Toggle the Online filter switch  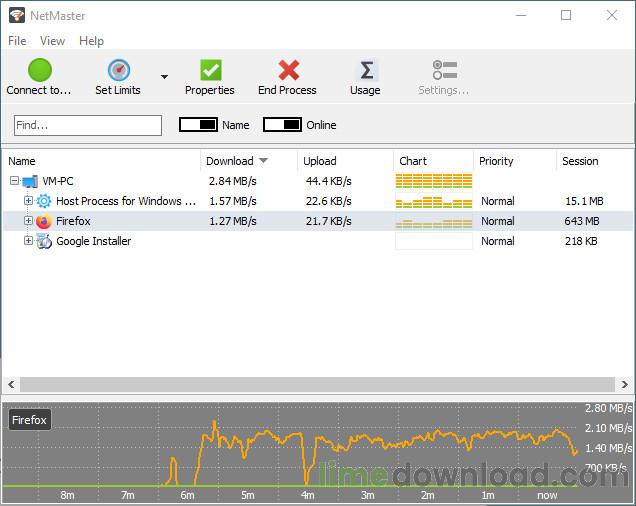(282, 125)
